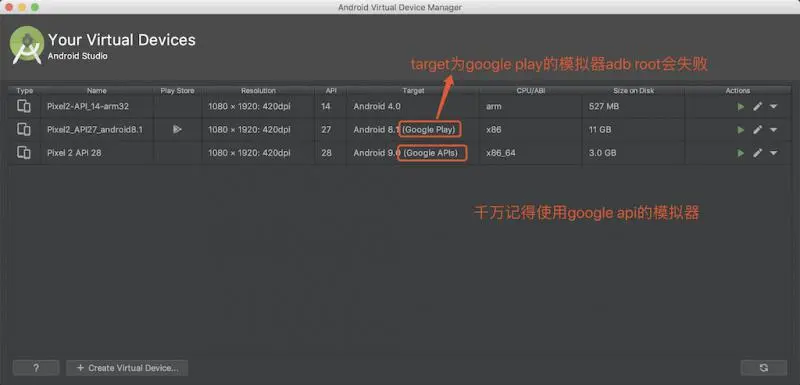Click the Android 9.0 (Google APIs) target cell
The image size is (800, 385).
point(413,153)
